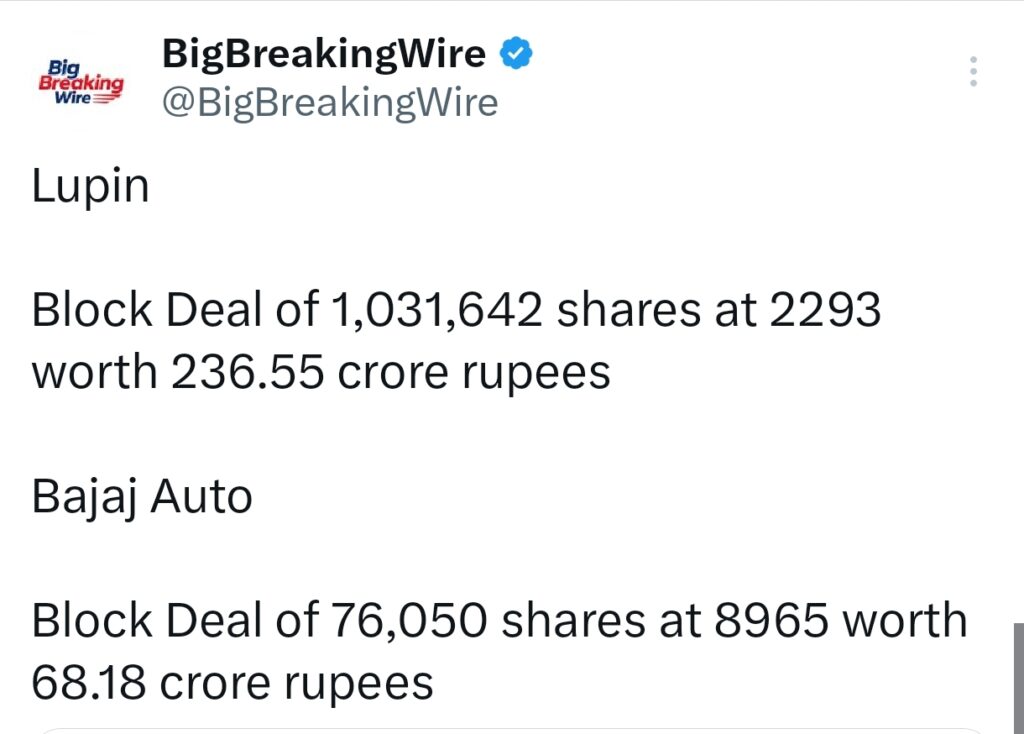The image size is (1024, 734).
Task: Click the @BigBreakingWire handle
Action: [330, 102]
